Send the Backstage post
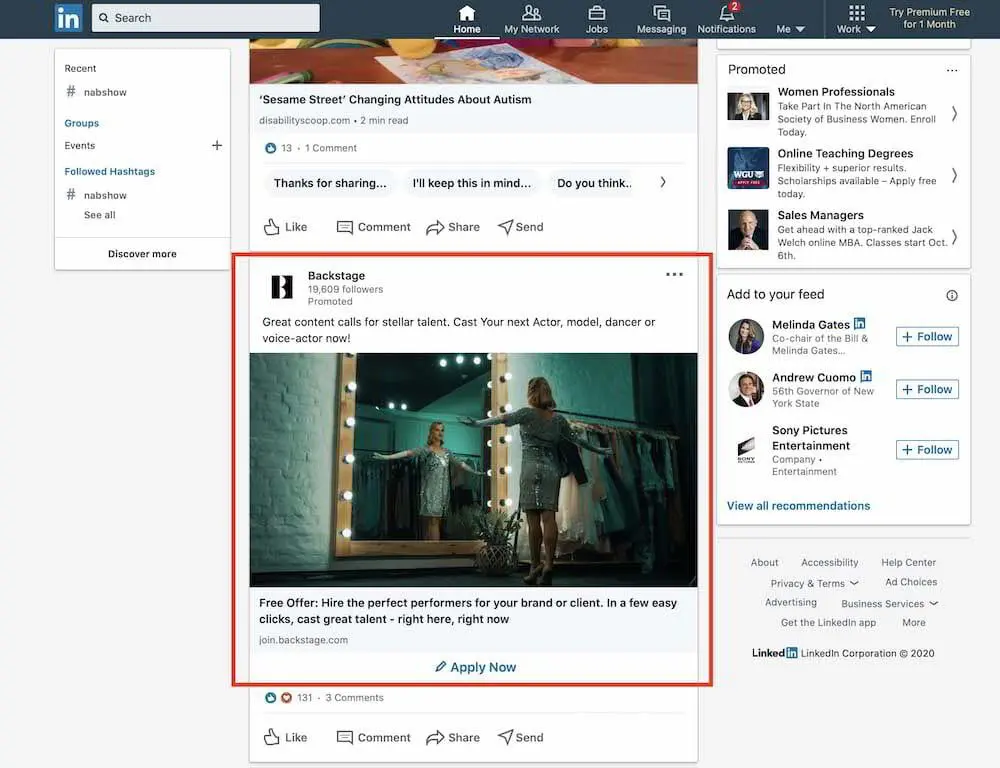Screen dimensions: 1000x768 tap(520, 737)
